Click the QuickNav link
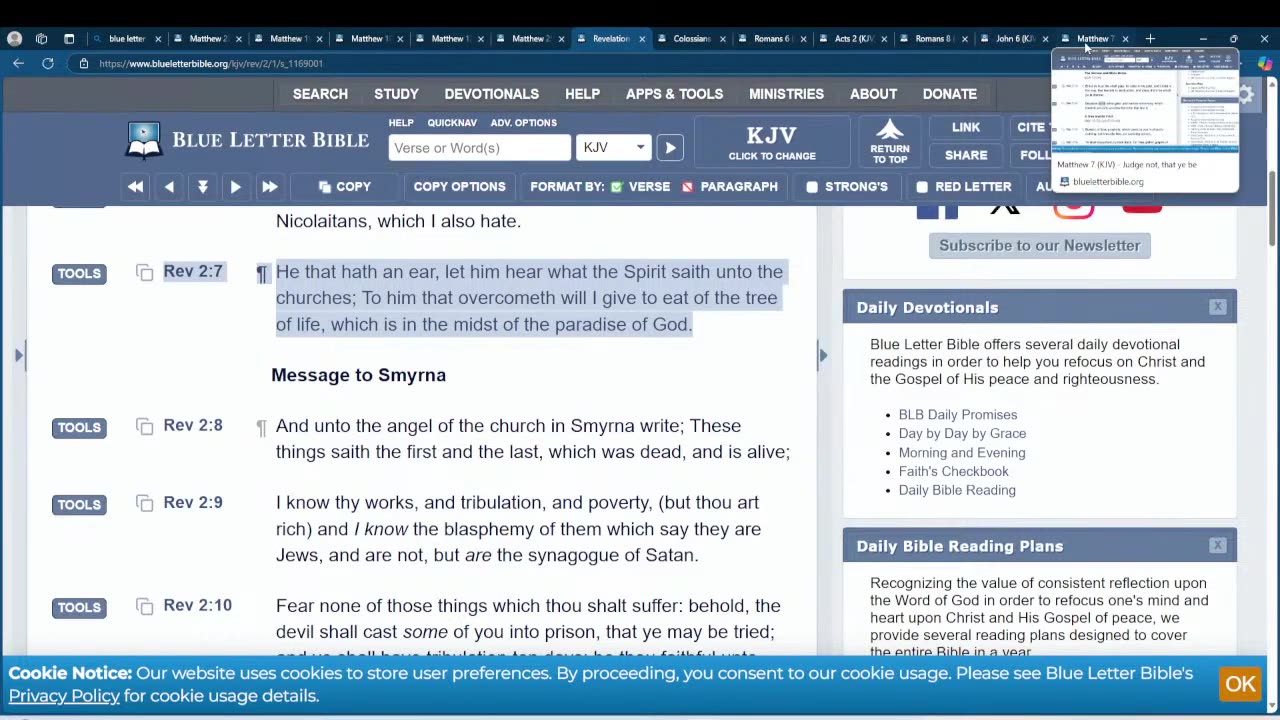The width and height of the screenshot is (1280, 720). coord(452,123)
